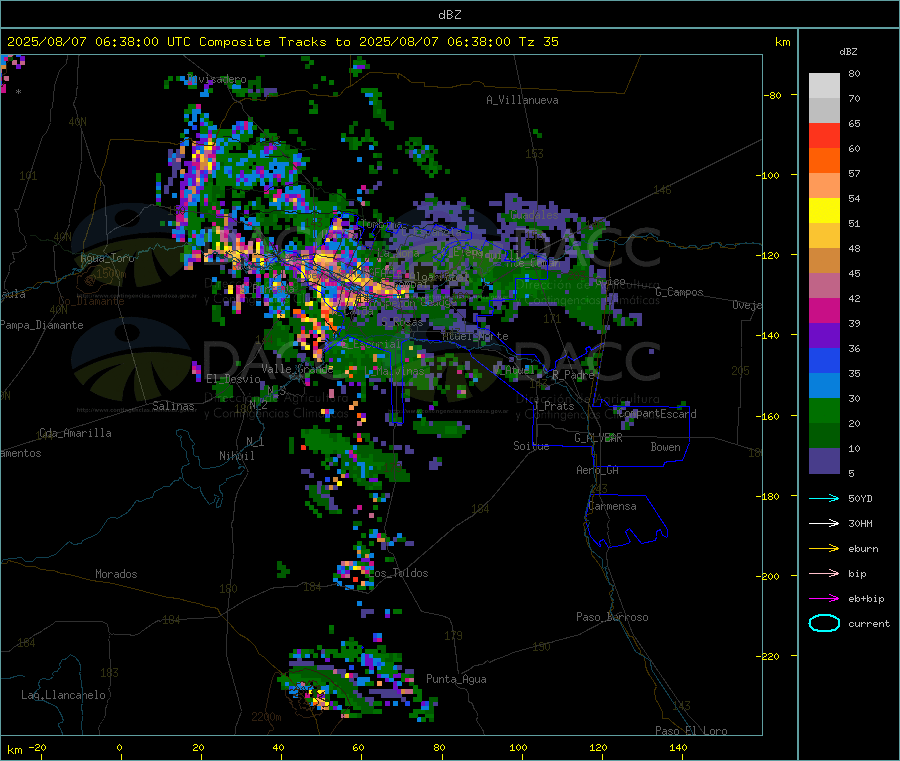Screen dimensions: 900x761
Task: Click the Aero_GH label
Action: click(597, 471)
